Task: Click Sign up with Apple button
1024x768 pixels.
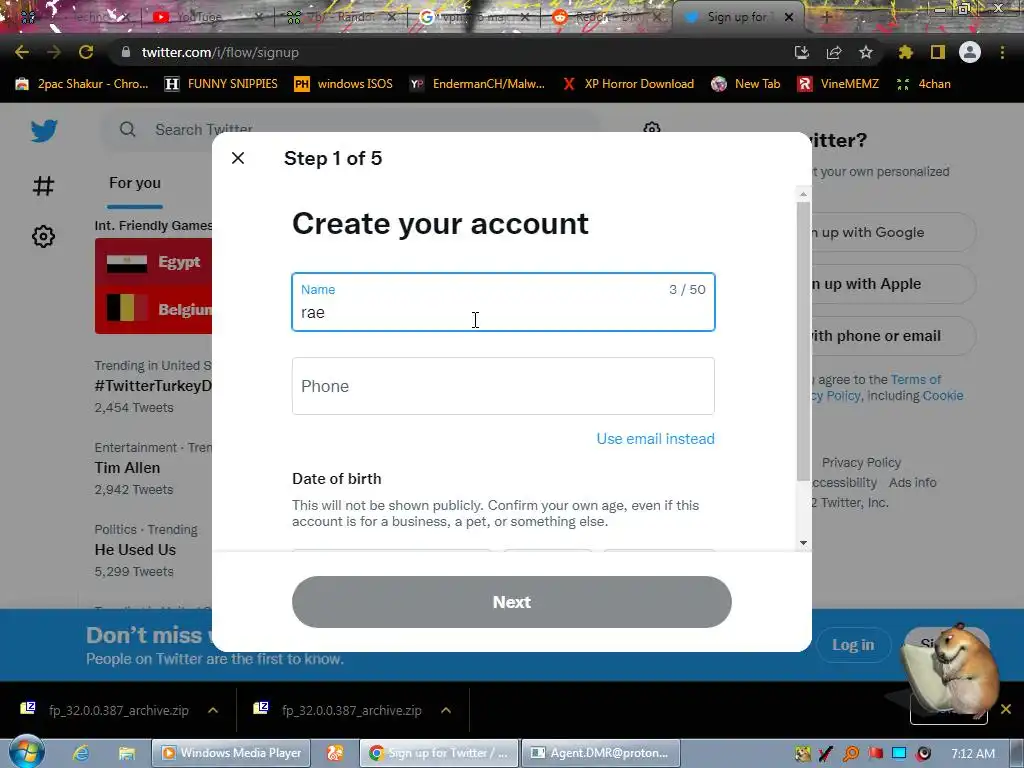Action: (x=891, y=284)
